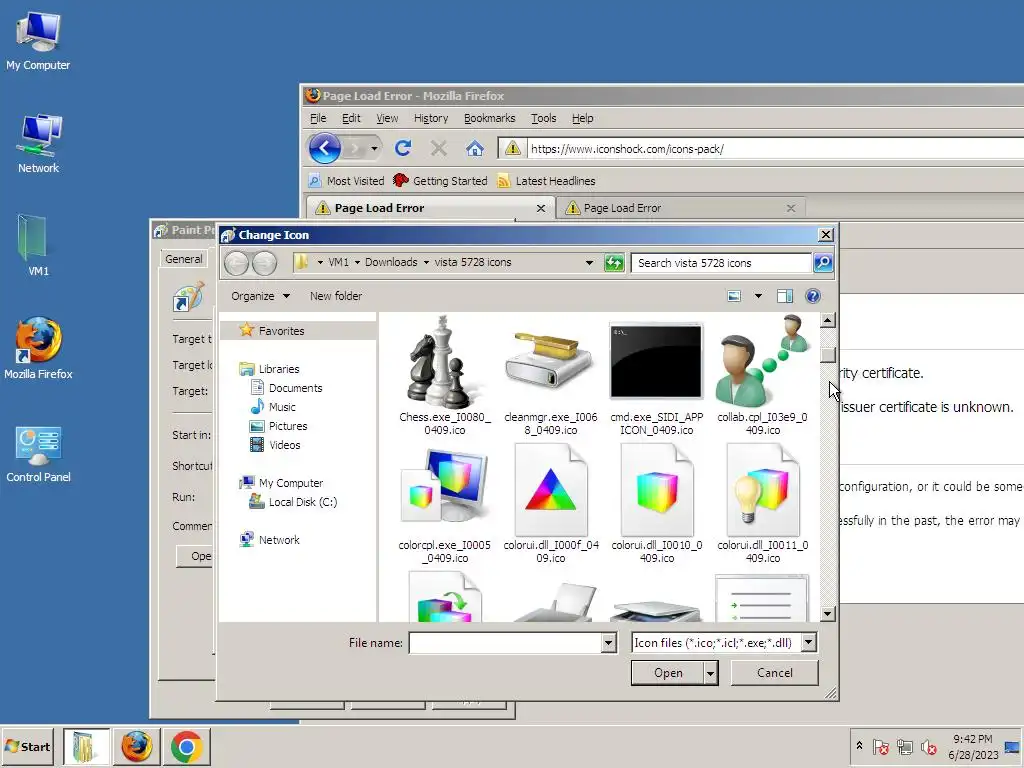Open Firefox View menu

[387, 118]
